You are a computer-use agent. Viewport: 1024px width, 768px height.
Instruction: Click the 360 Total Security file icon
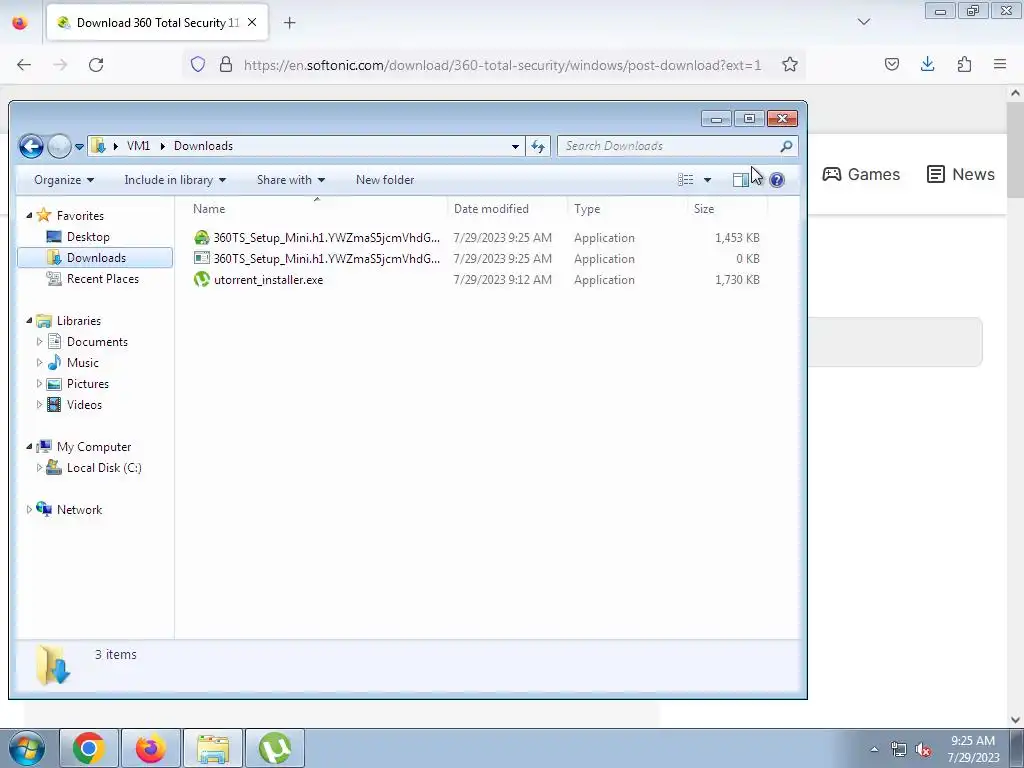[202, 238]
